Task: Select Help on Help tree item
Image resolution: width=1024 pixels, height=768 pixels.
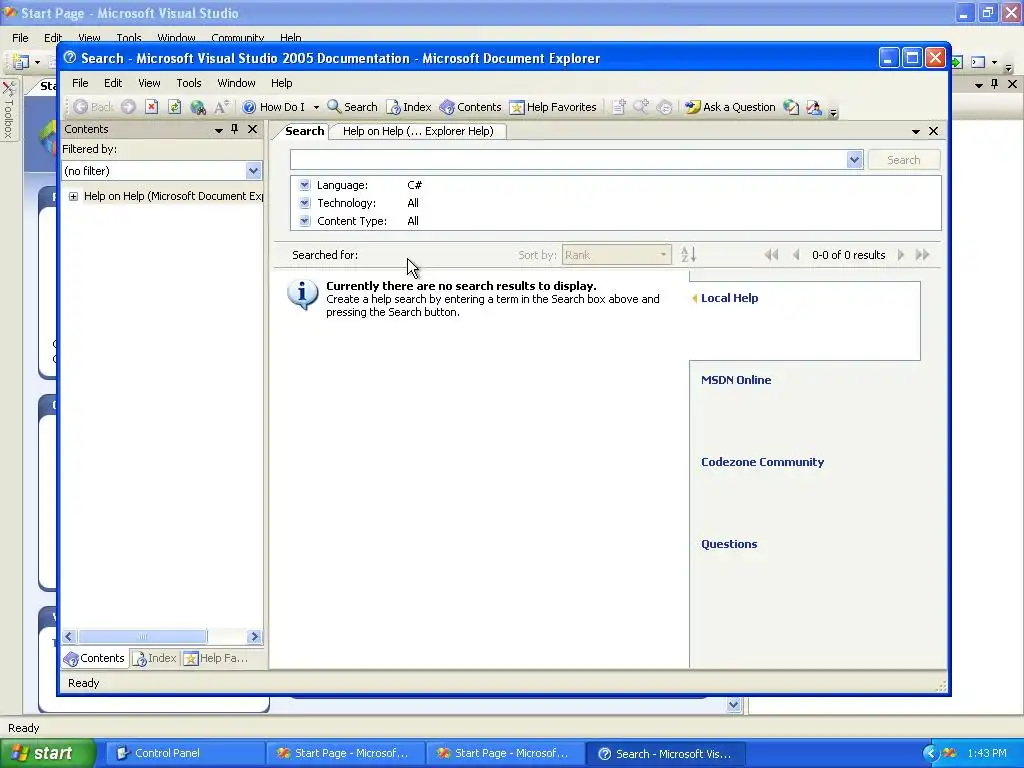Action: [x=173, y=196]
